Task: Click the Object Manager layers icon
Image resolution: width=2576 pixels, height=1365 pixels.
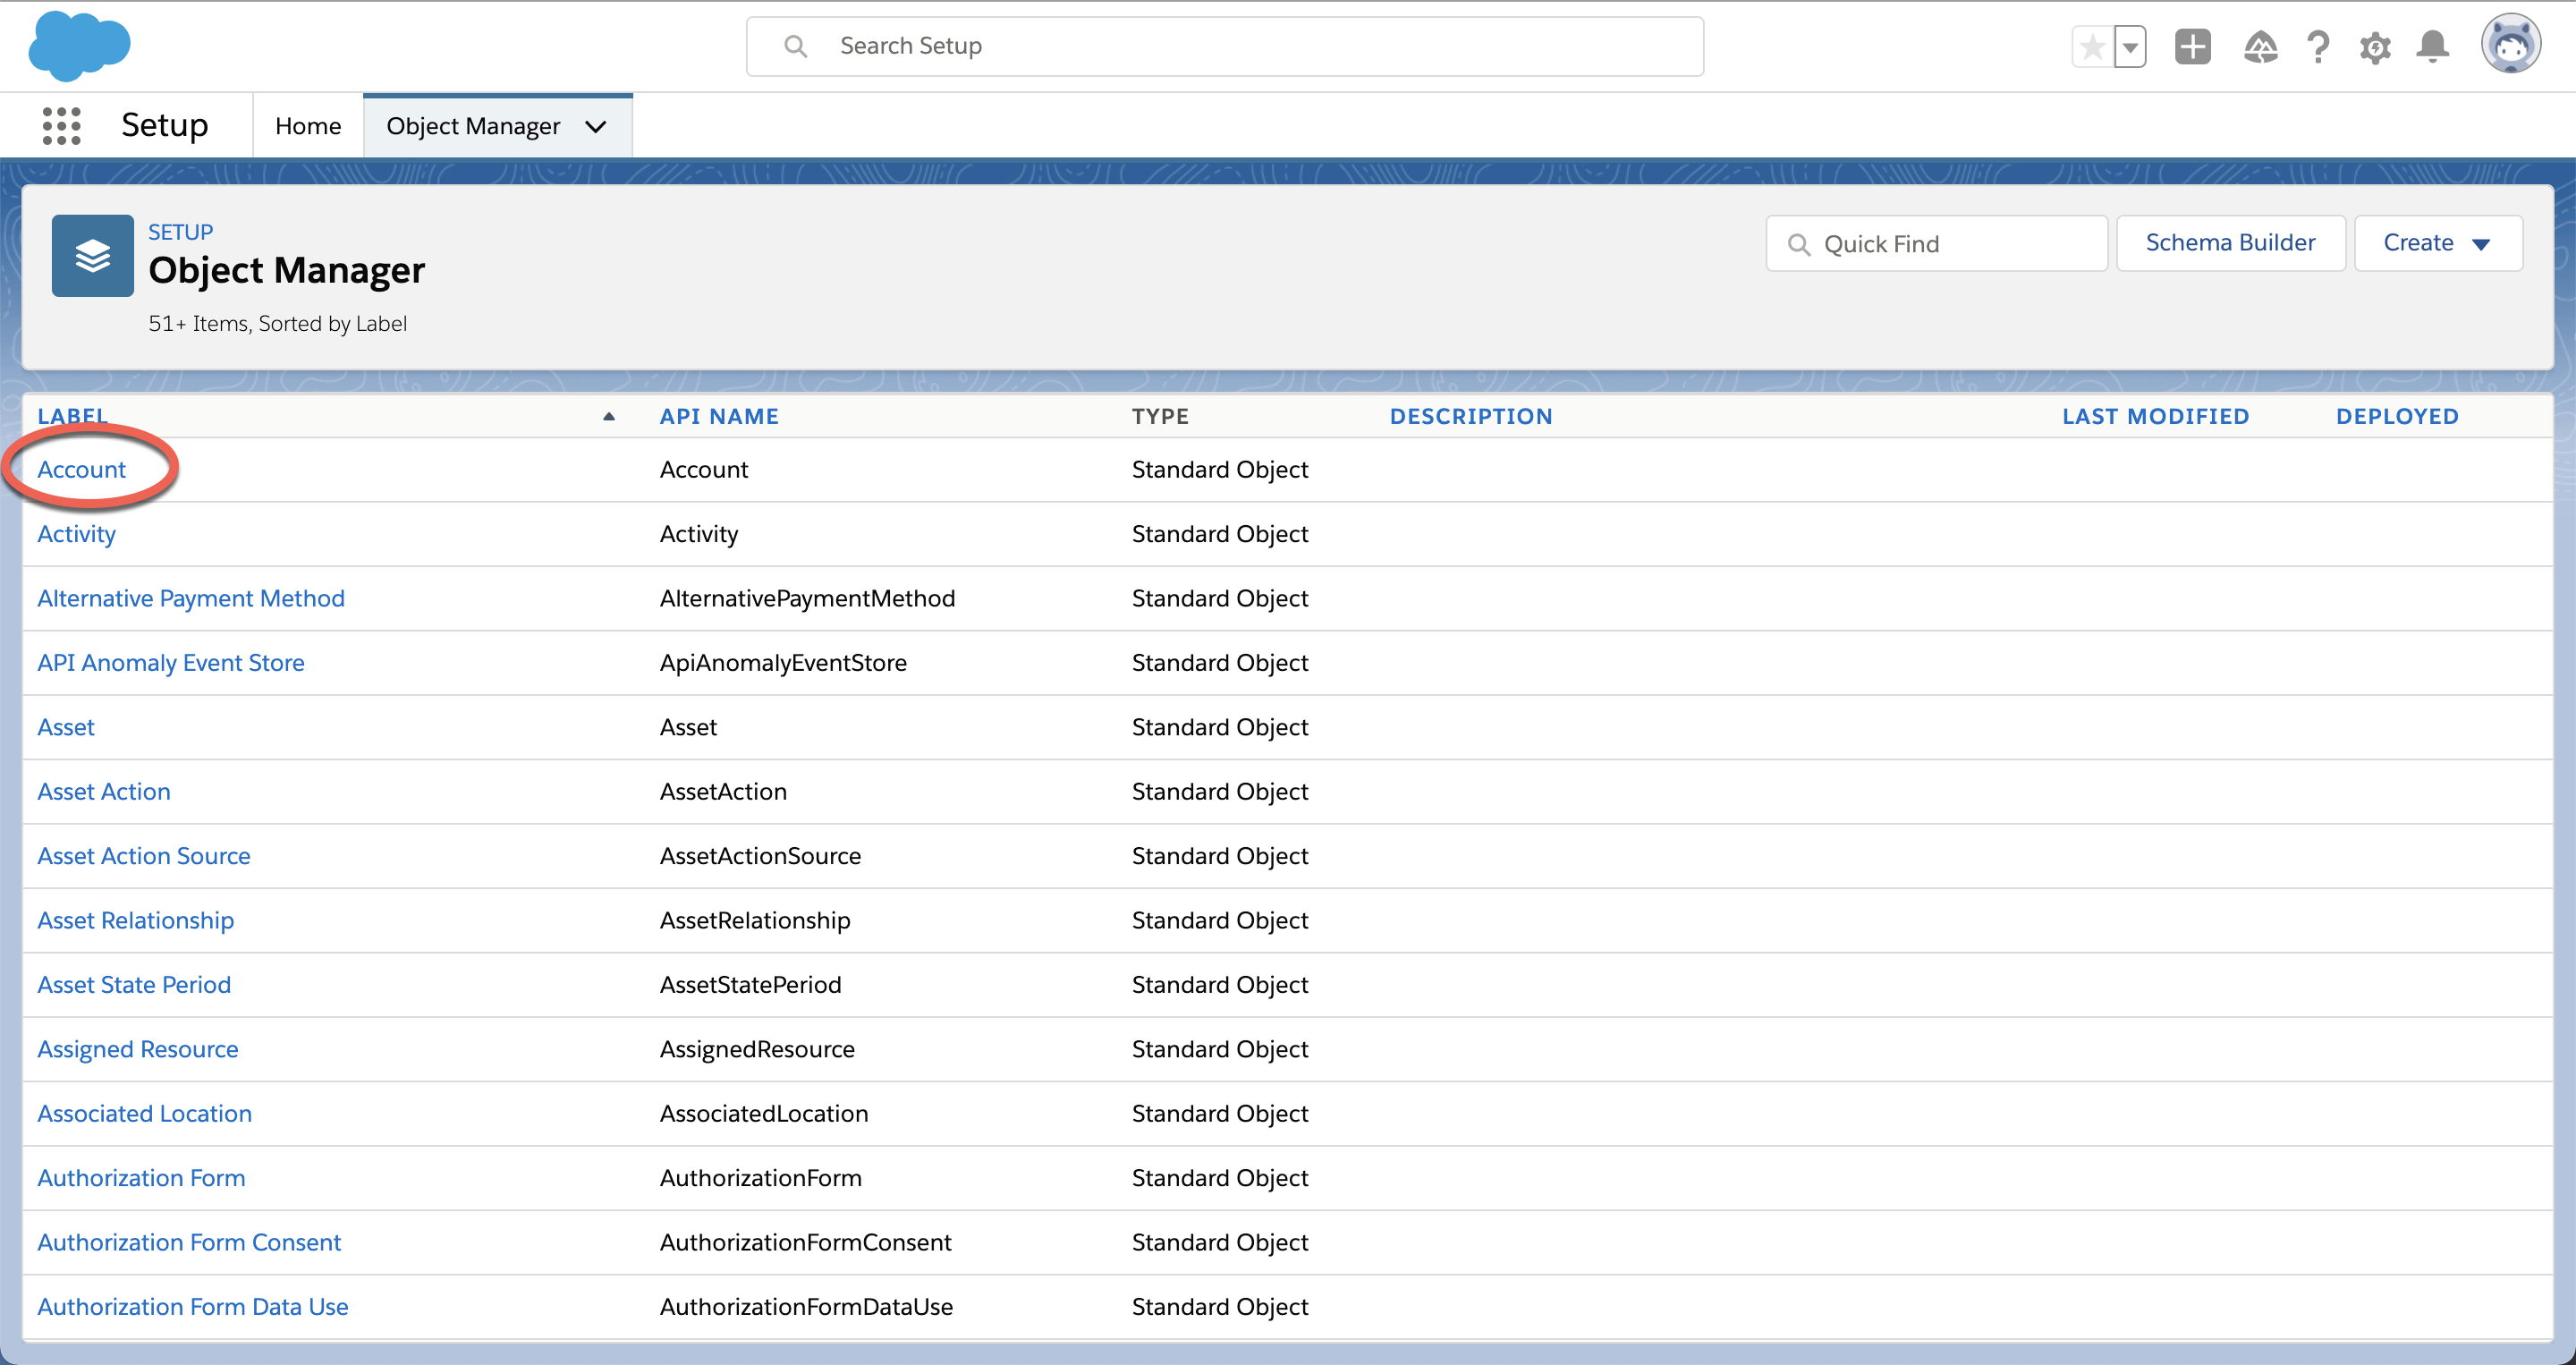Action: click(92, 256)
